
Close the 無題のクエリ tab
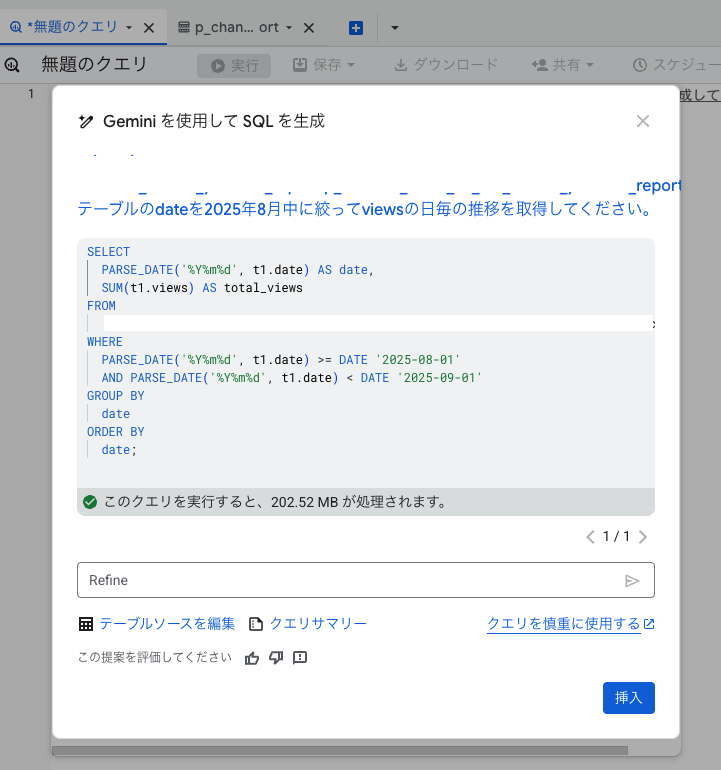pyautogui.click(x=149, y=28)
